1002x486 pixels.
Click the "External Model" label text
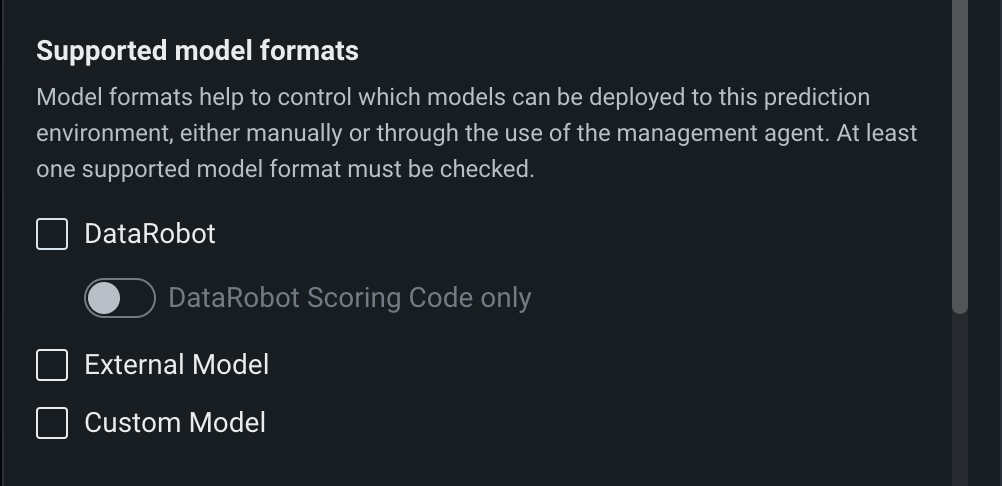tap(177, 365)
